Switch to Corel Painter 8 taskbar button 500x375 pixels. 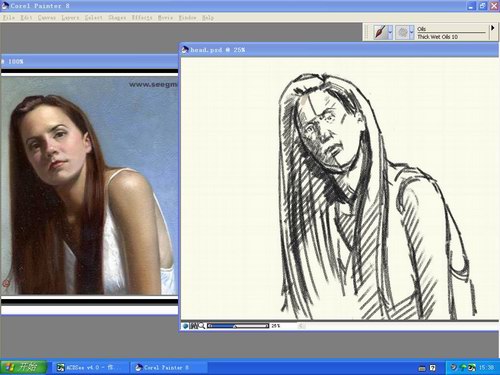[169, 367]
